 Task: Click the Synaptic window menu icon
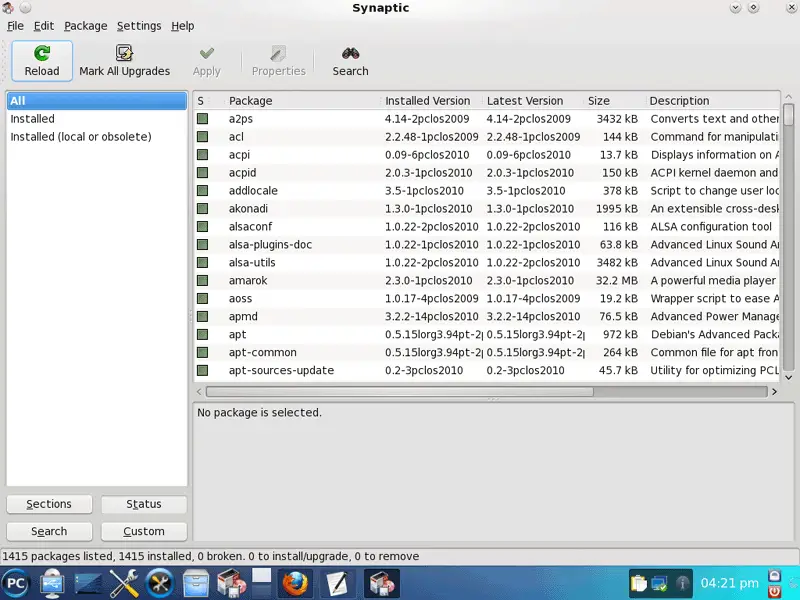pos(8,8)
